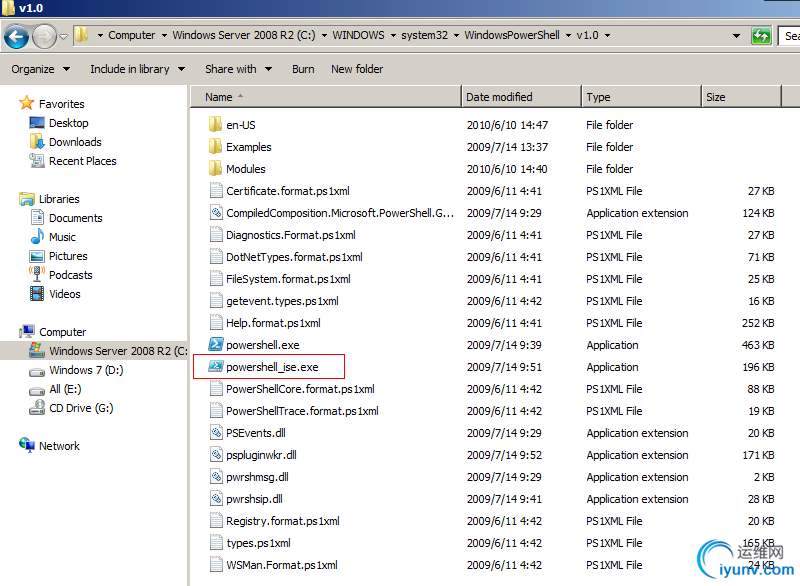Click the CD Drive (G:) disc icon
The height and width of the screenshot is (586, 800).
37,408
